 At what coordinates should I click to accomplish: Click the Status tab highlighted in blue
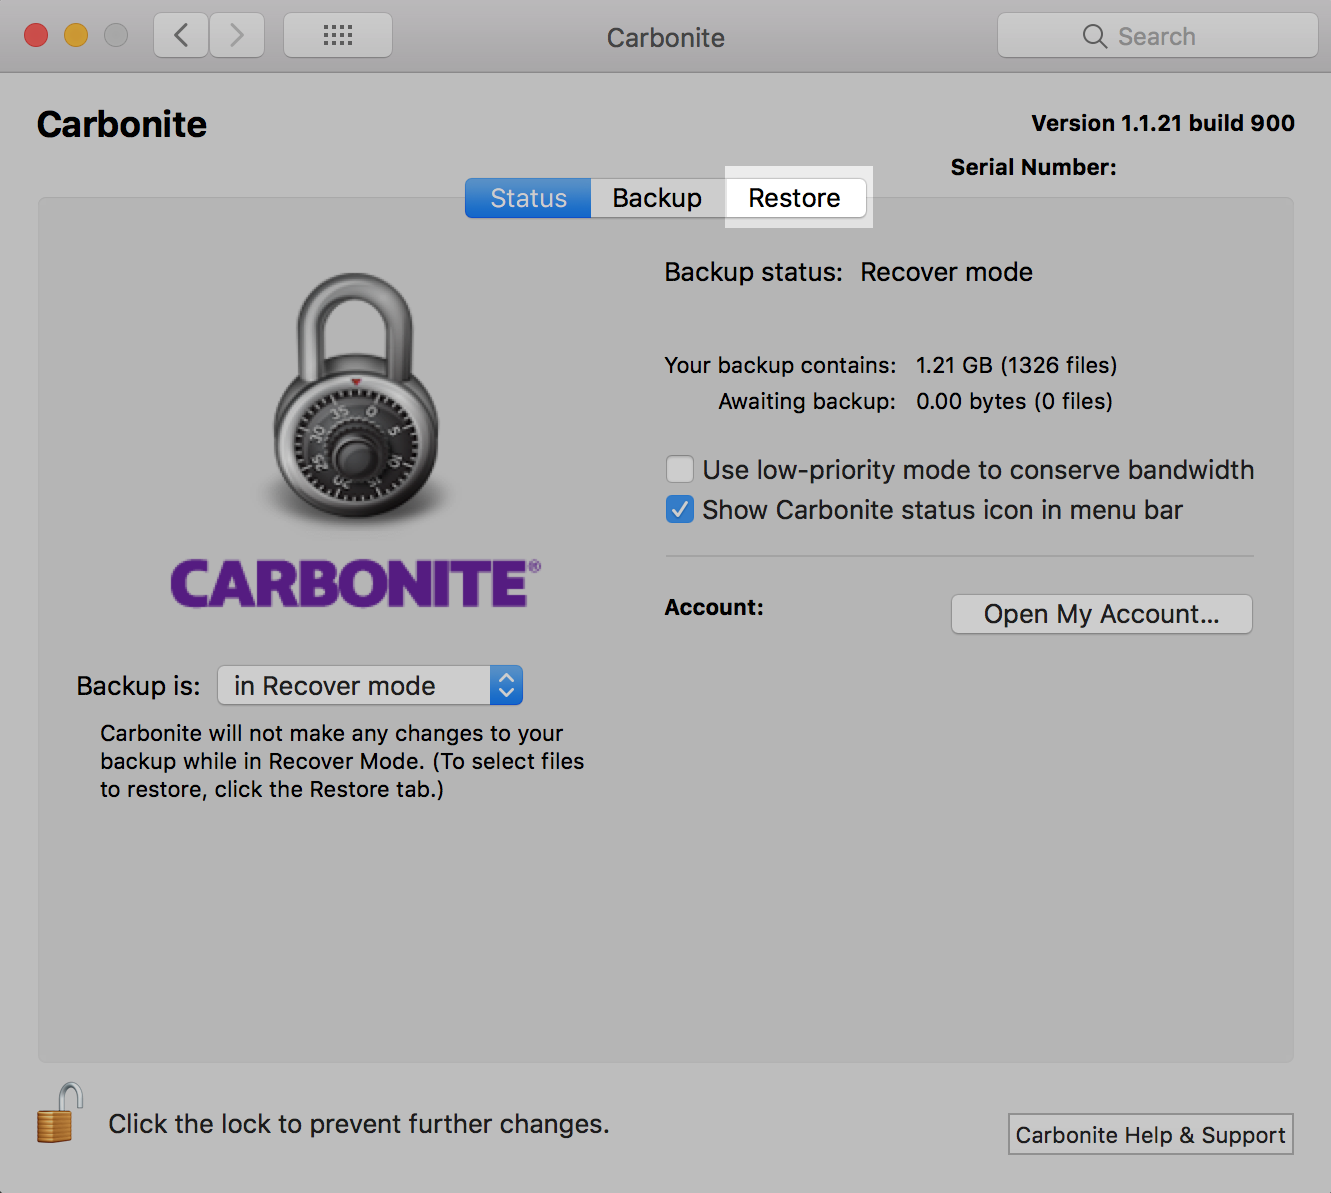[x=527, y=197]
